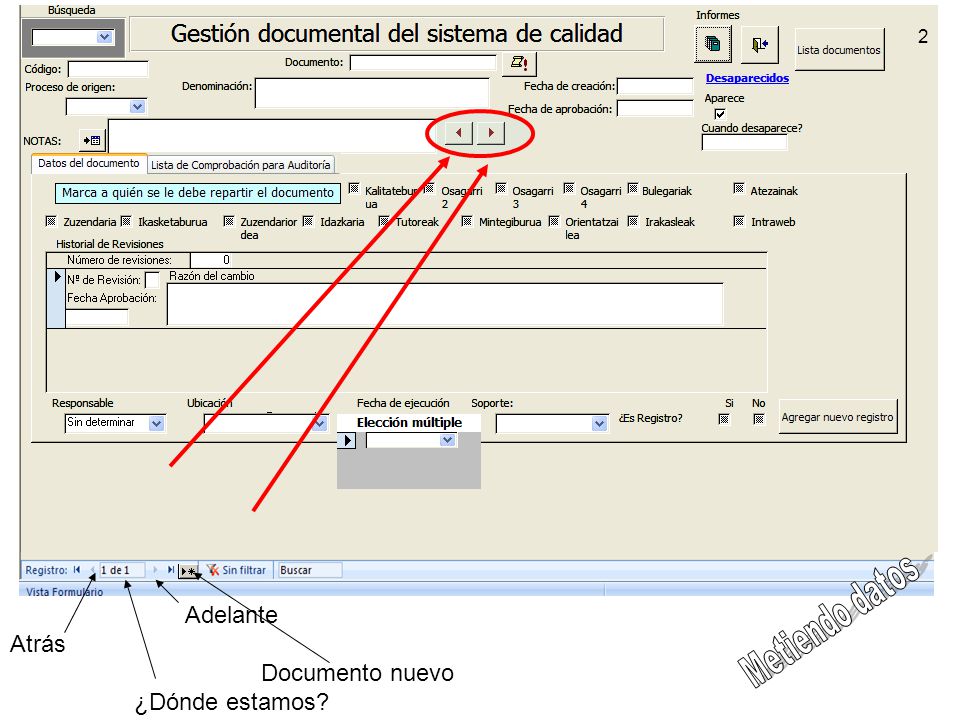Check the Zuzendariordea checkbox

click(x=228, y=221)
